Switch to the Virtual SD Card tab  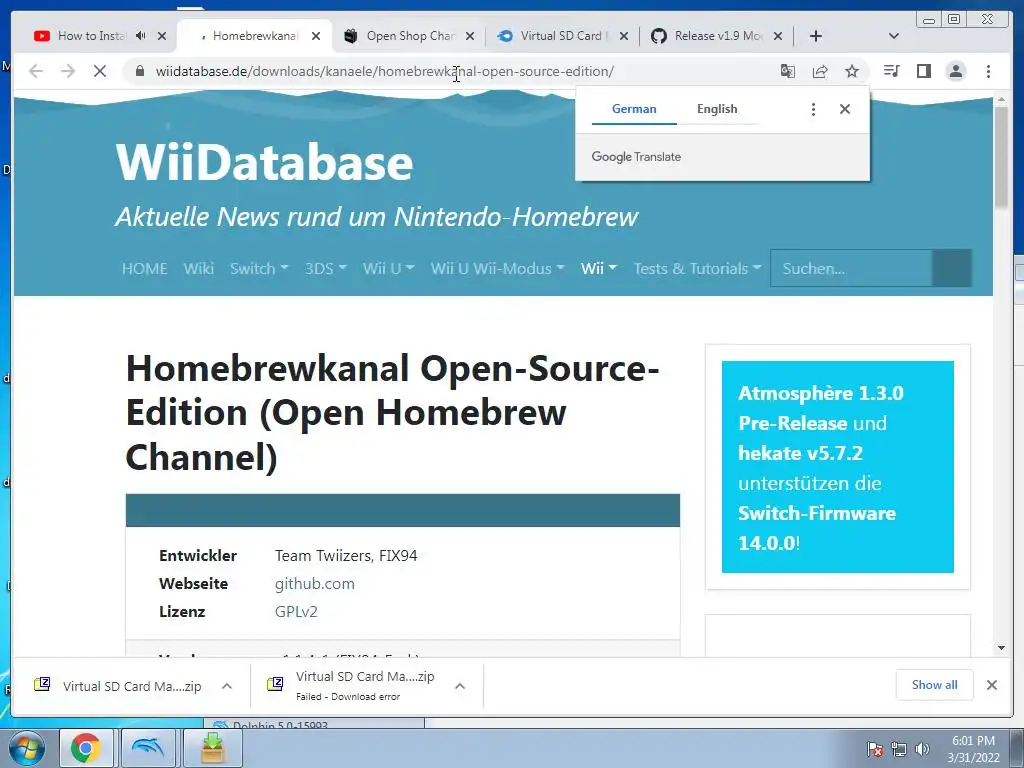pos(563,36)
